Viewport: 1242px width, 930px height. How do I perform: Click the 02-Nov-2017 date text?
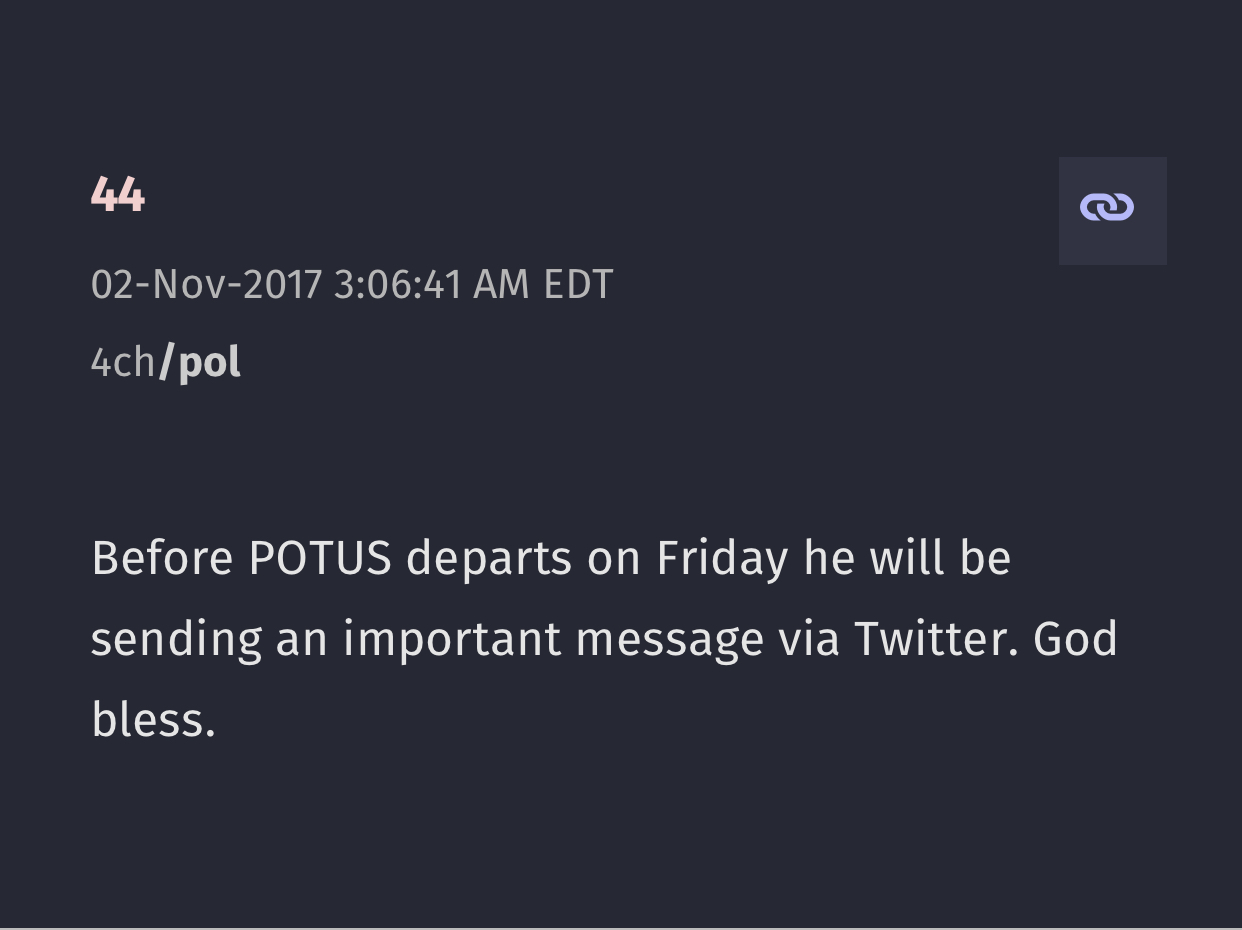206,284
